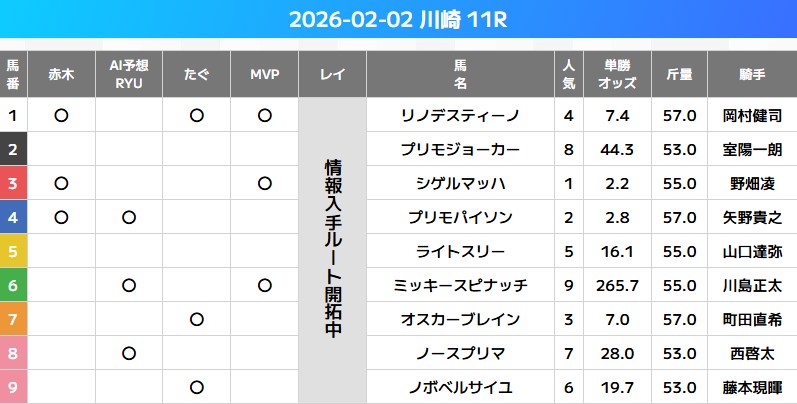Click the red horse number 3 cell

point(13,184)
